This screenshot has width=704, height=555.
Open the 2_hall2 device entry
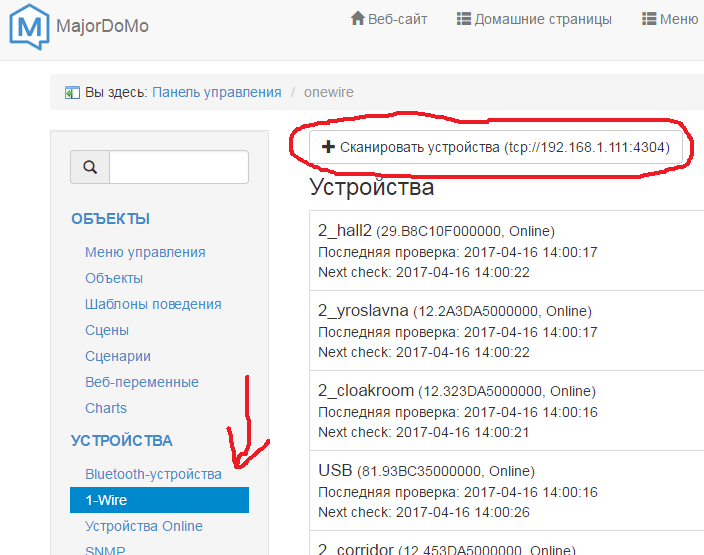tap(506, 251)
